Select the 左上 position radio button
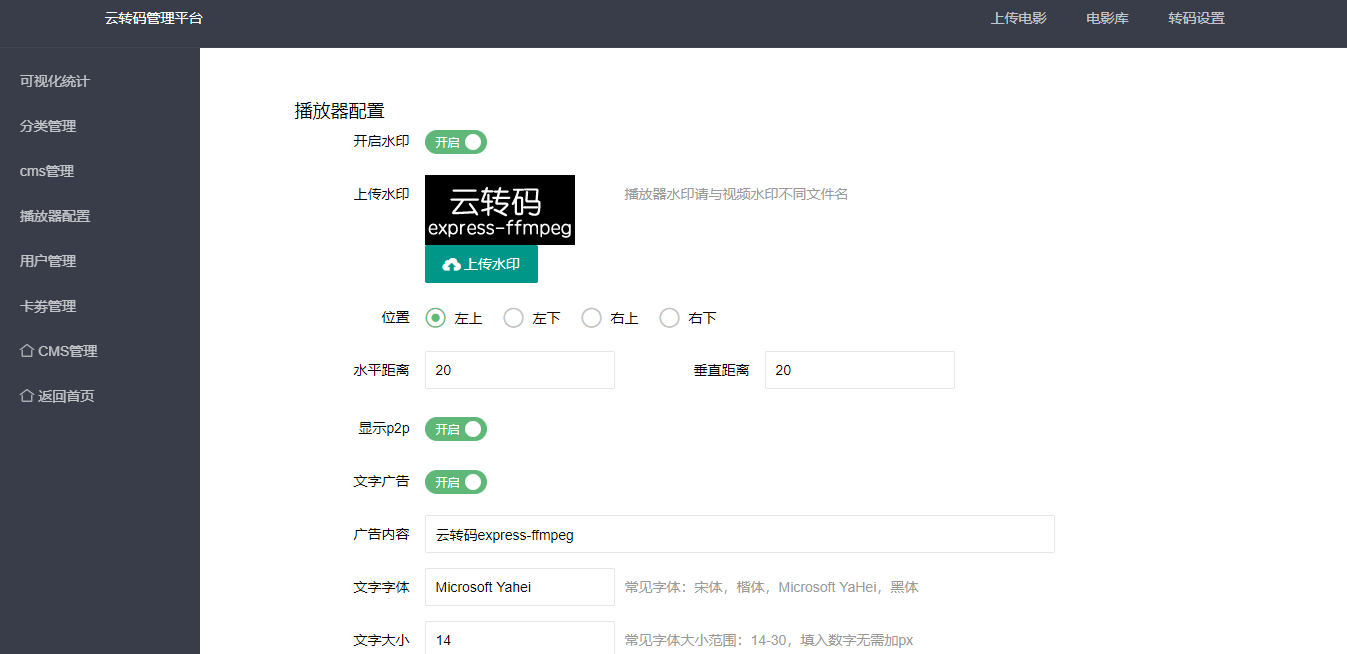This screenshot has width=1347, height=654. point(435,318)
